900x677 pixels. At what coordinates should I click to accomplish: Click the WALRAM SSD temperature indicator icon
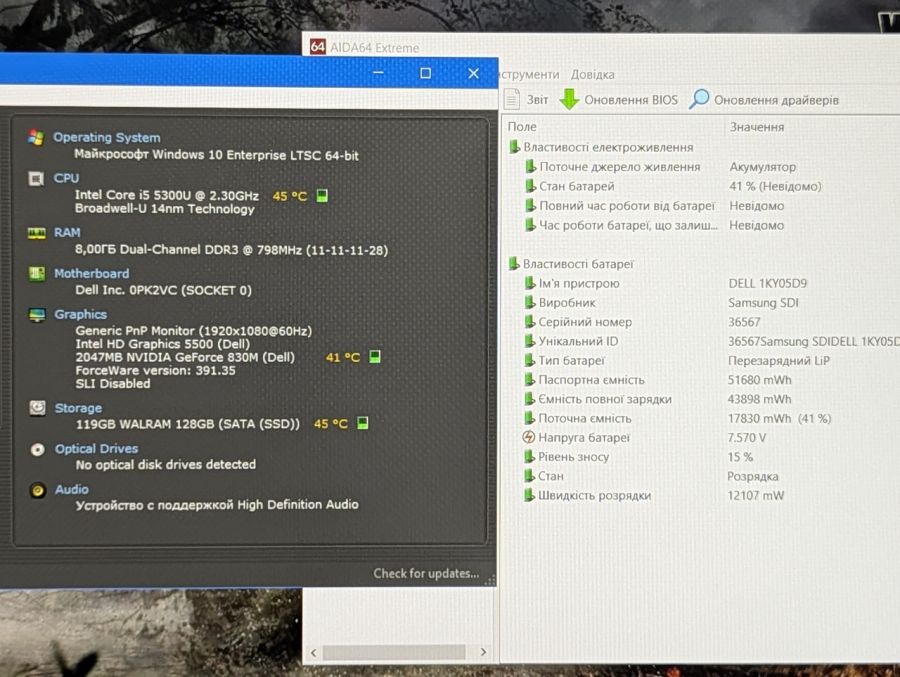[363, 423]
